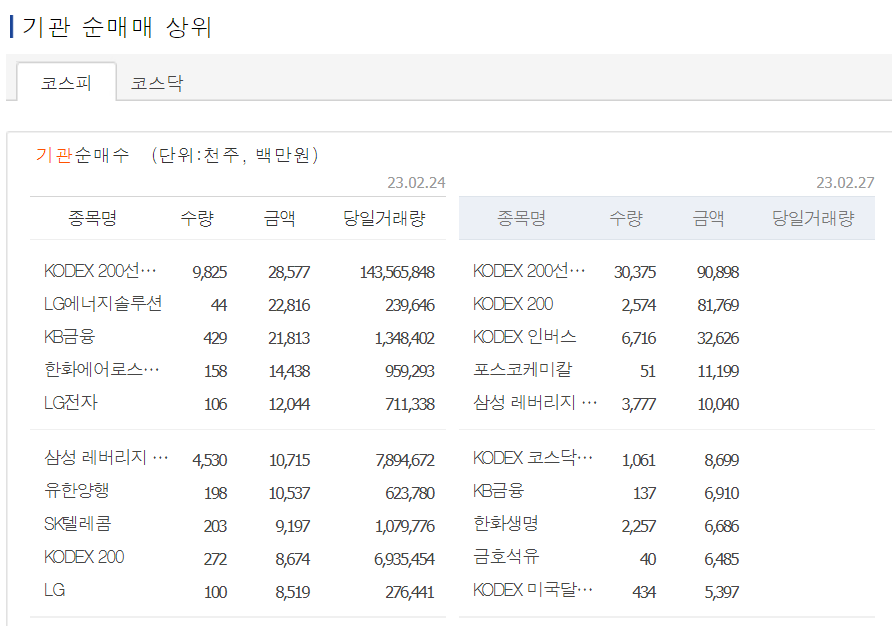Viewport: 892px width, 626px height.
Task: Click amount value 8,699
Action: coord(721,460)
